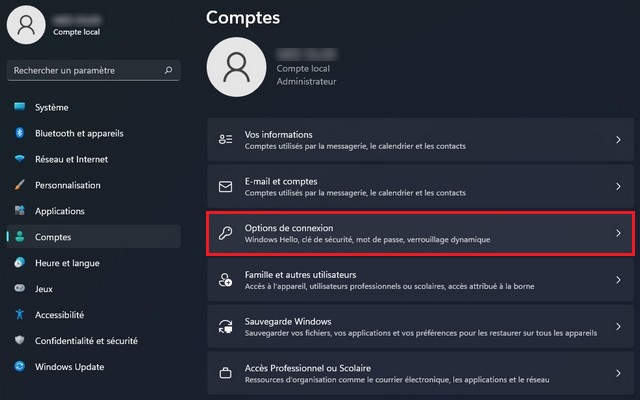
Task: Click the envelope icon for E-mail et comptes
Action: (x=226, y=187)
